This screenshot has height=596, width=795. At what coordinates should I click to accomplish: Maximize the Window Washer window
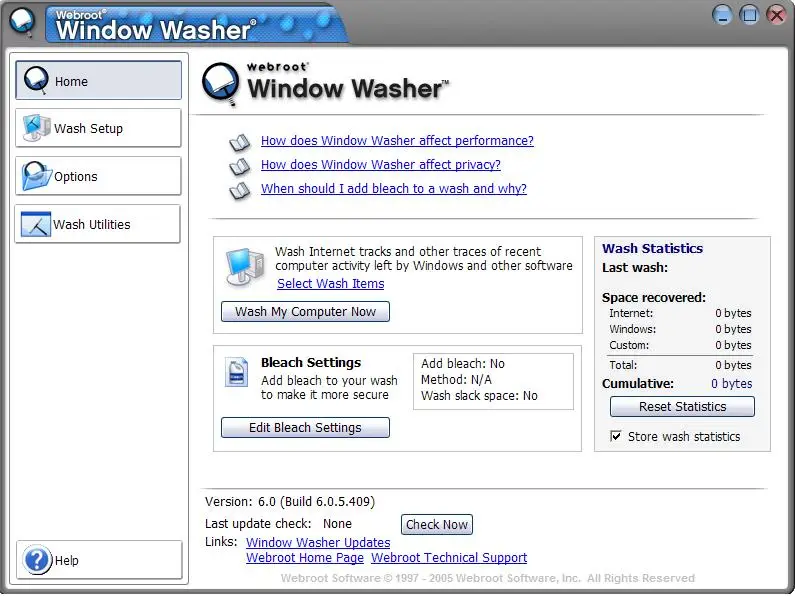749,14
